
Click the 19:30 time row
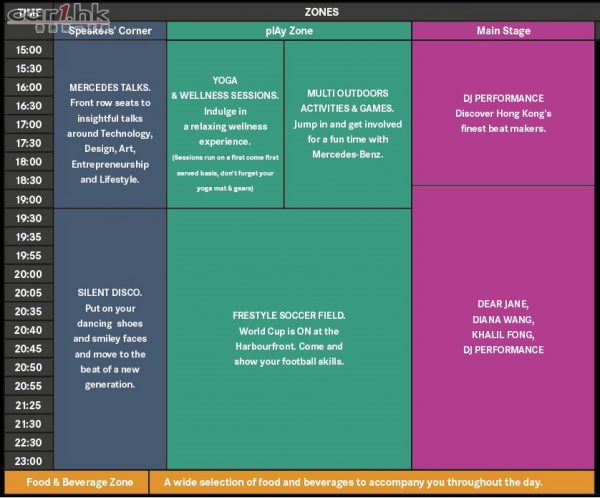[29, 218]
